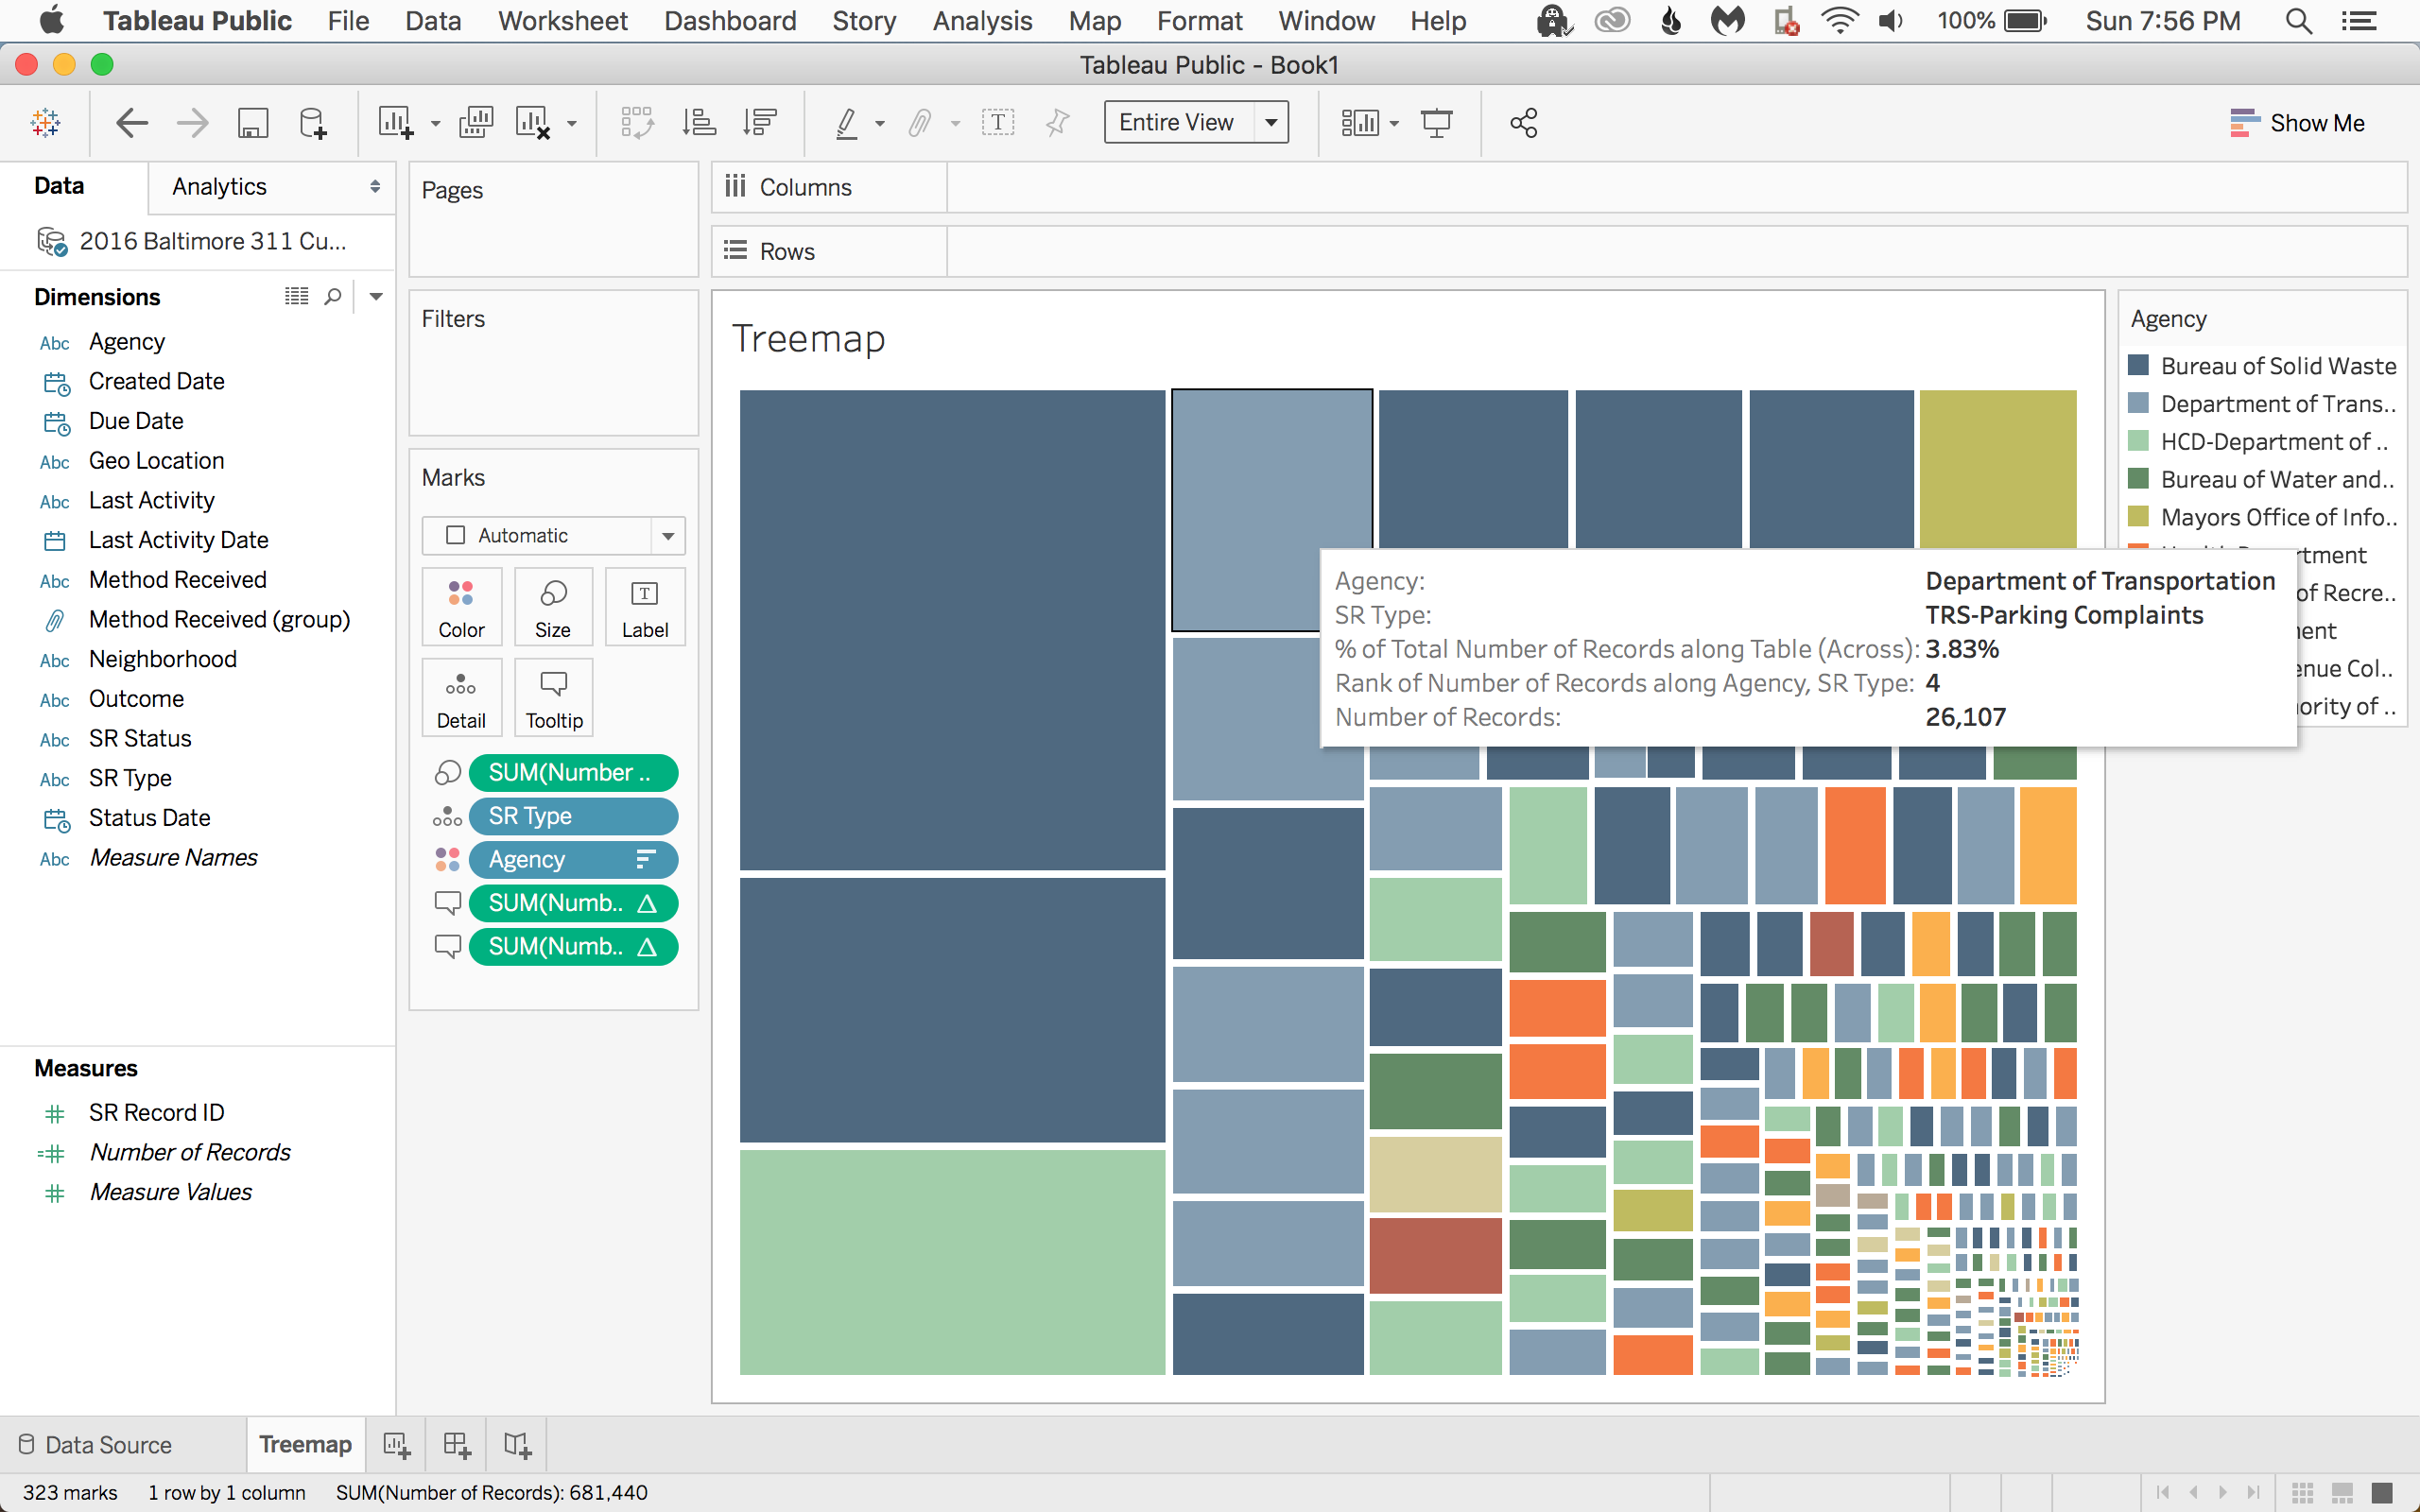Image resolution: width=2420 pixels, height=1512 pixels.
Task: Undo with the back arrow icon
Action: point(132,123)
